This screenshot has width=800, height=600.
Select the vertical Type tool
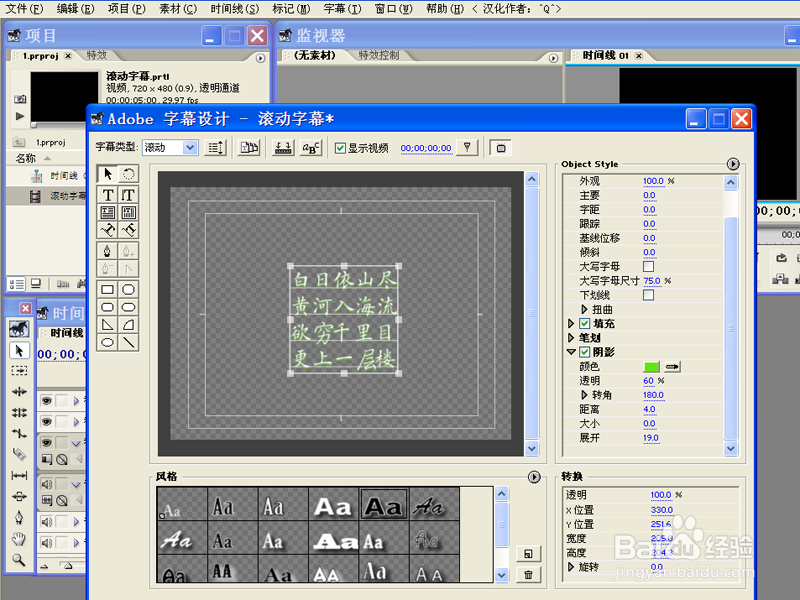129,195
